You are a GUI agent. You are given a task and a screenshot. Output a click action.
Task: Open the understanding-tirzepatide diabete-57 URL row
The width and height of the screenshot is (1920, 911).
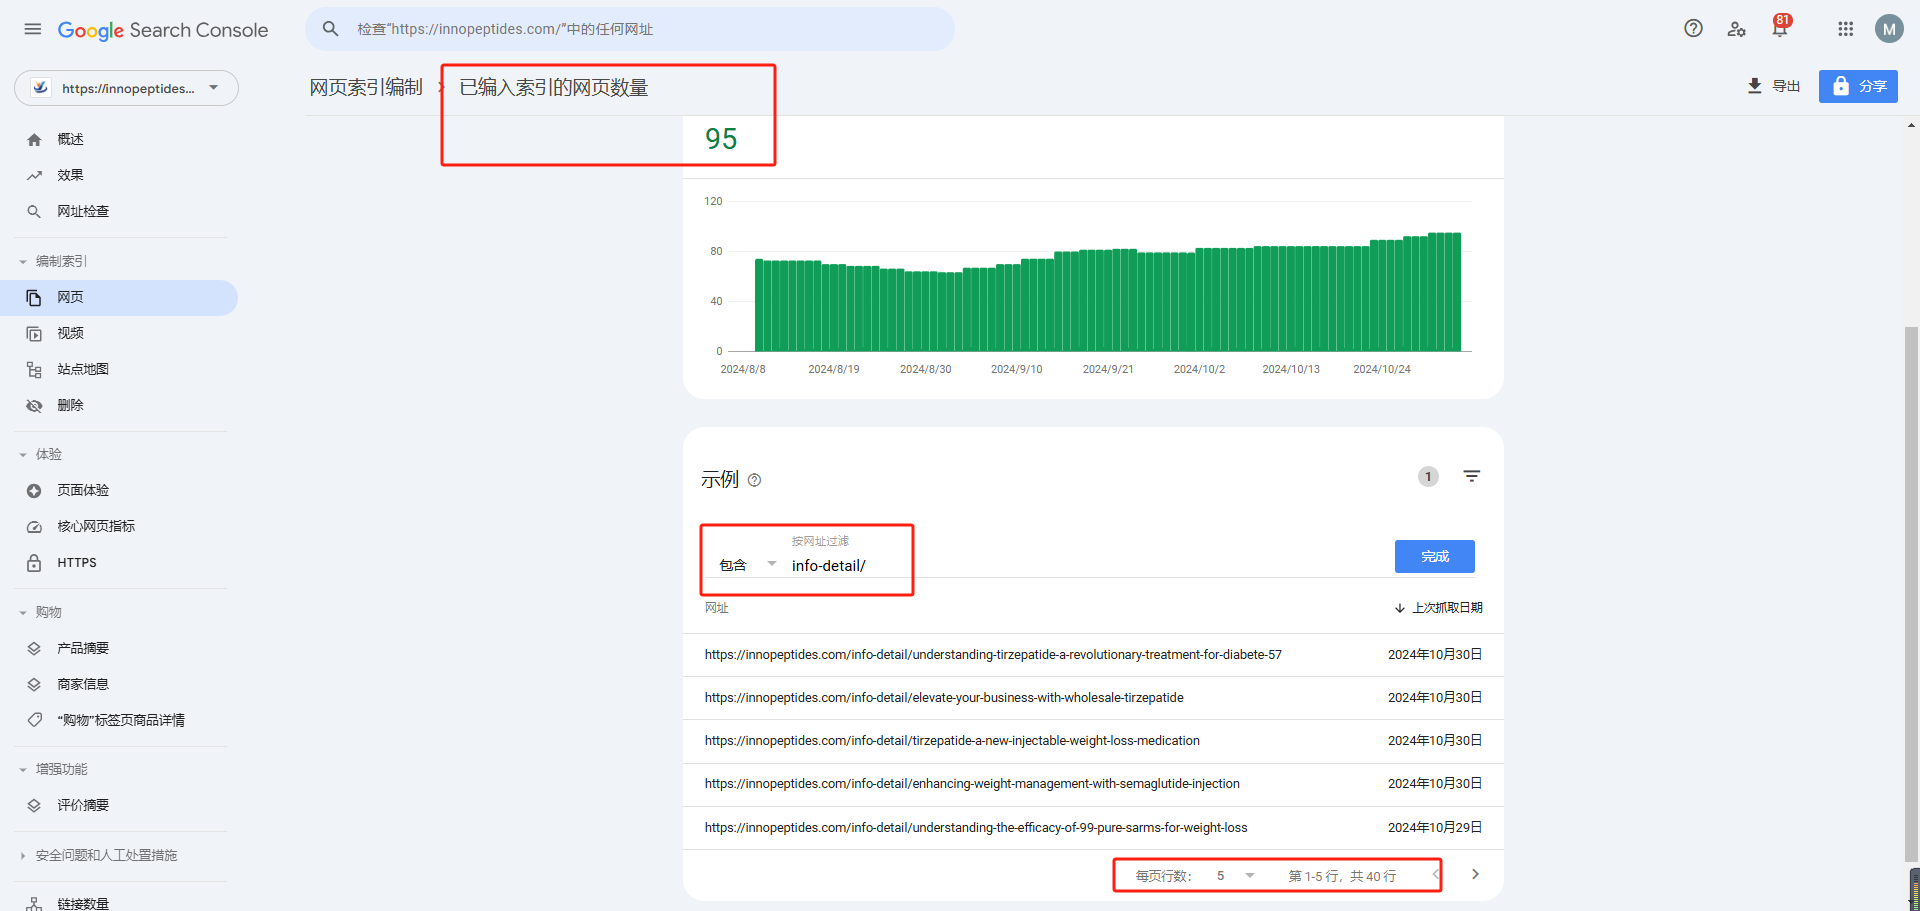(1093, 655)
